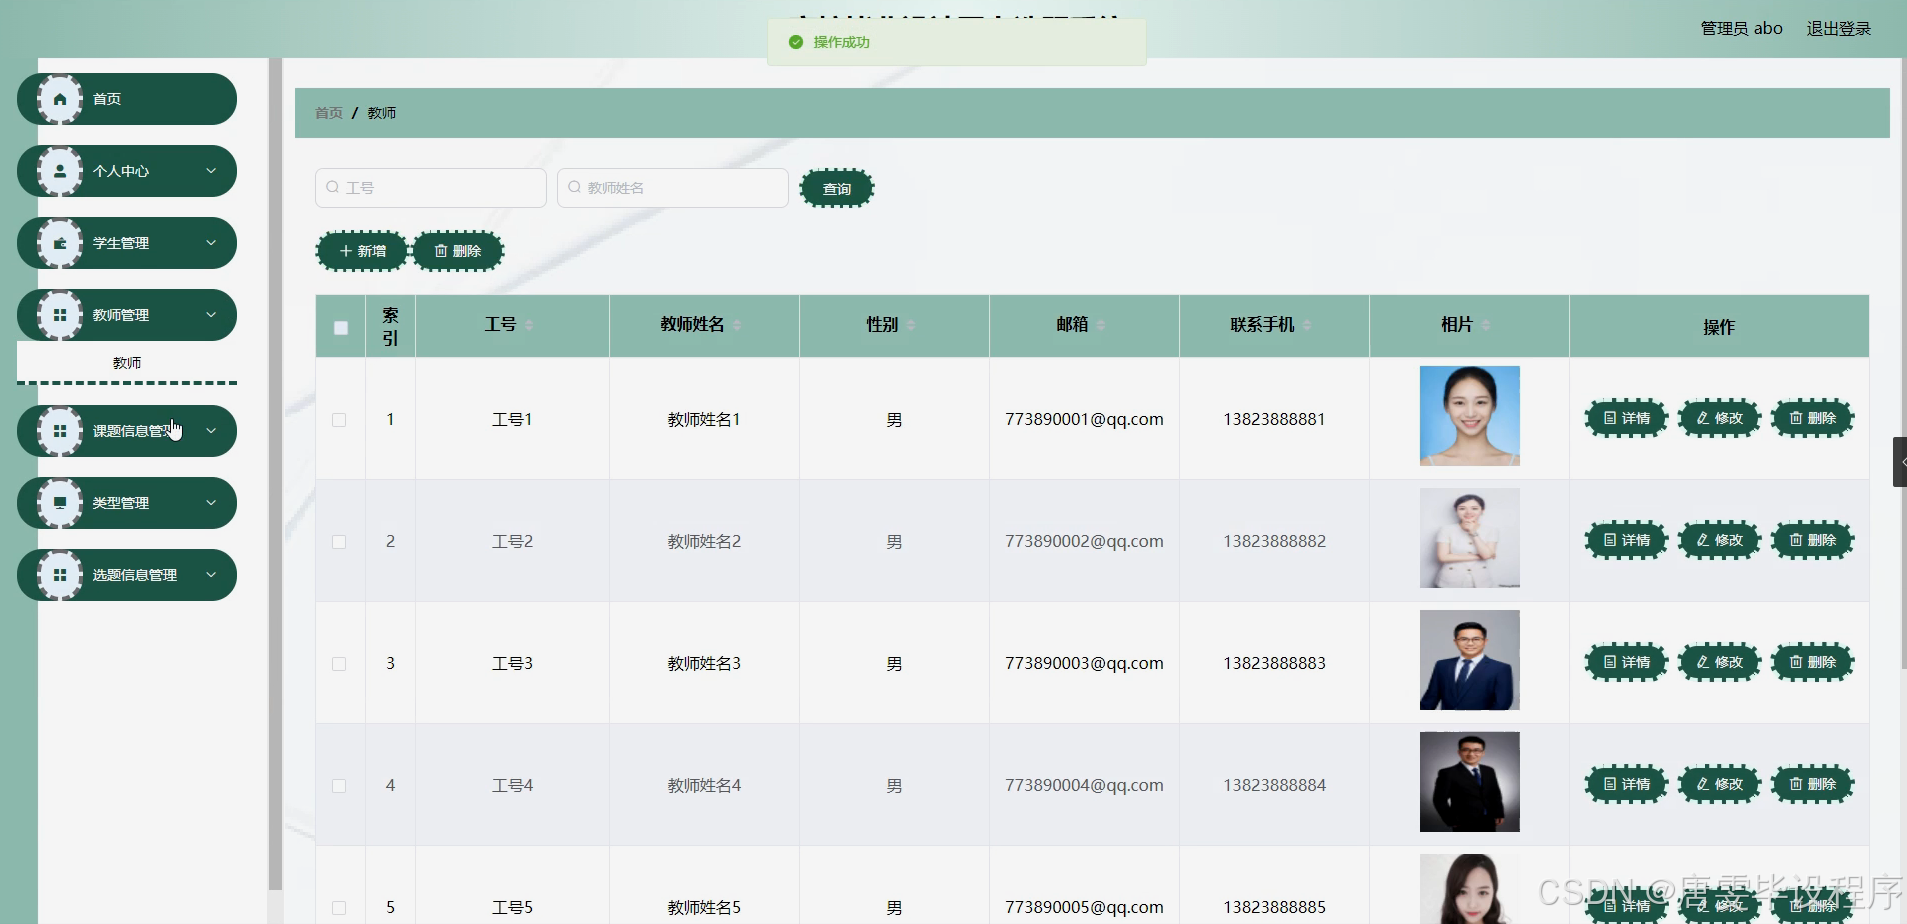Open 选题信息管理 sidebar menu

127,575
